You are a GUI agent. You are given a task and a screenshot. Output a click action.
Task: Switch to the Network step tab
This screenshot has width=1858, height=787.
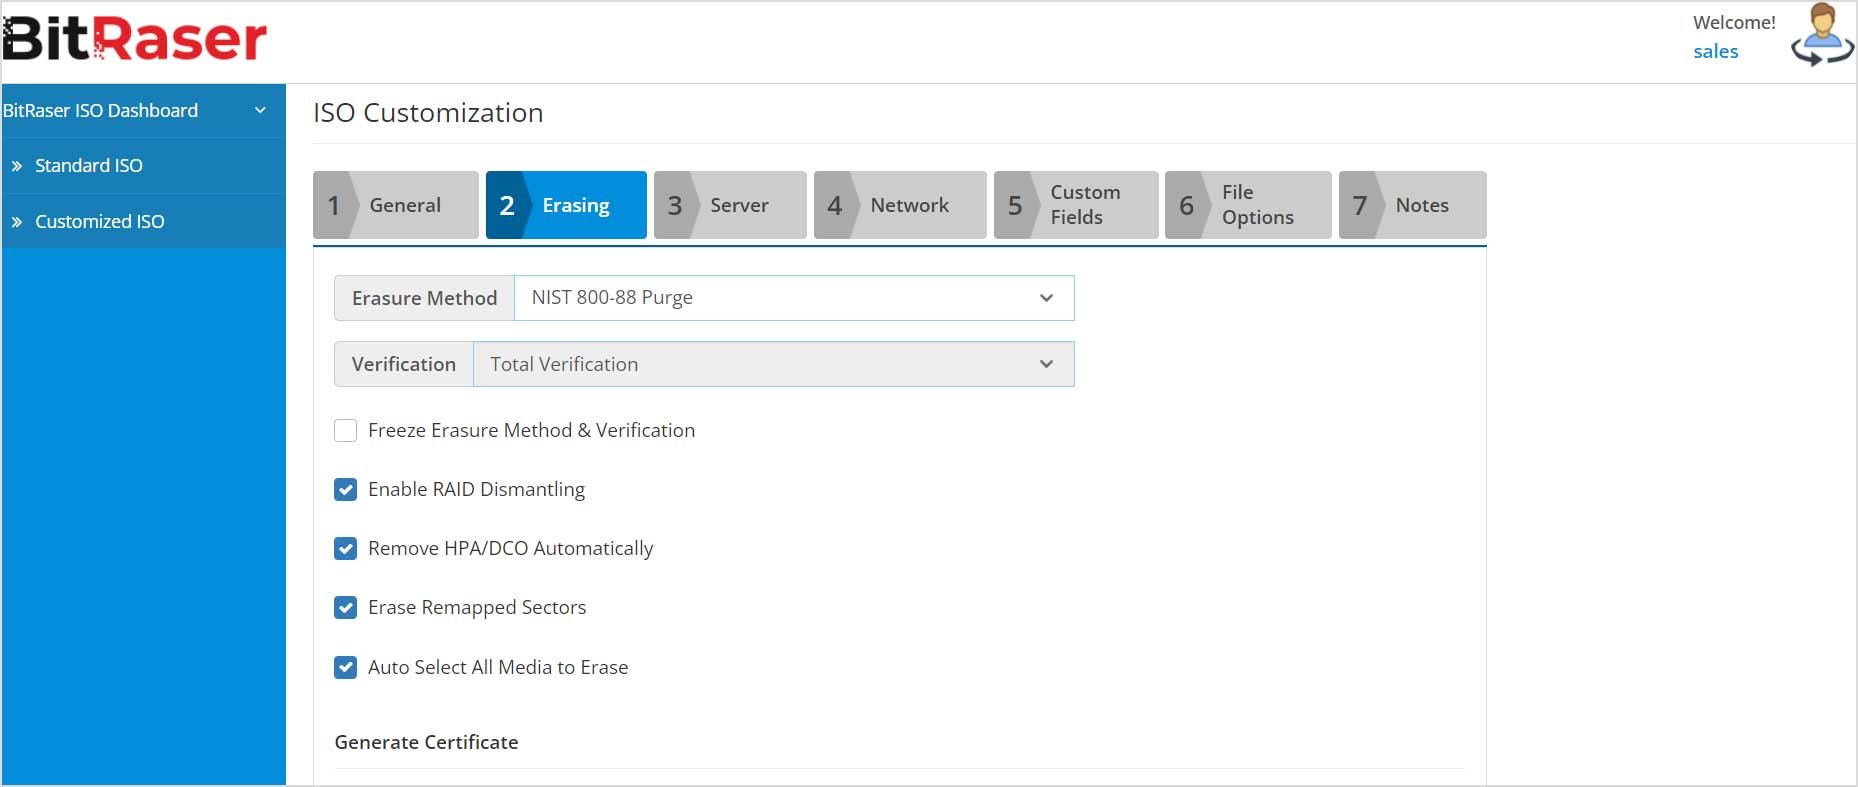(900, 205)
